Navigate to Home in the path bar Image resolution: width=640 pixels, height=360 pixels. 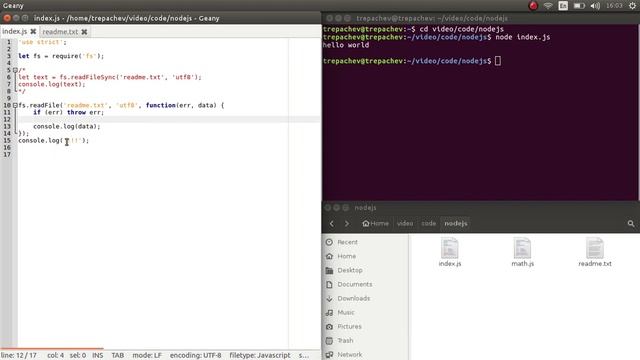click(376, 223)
